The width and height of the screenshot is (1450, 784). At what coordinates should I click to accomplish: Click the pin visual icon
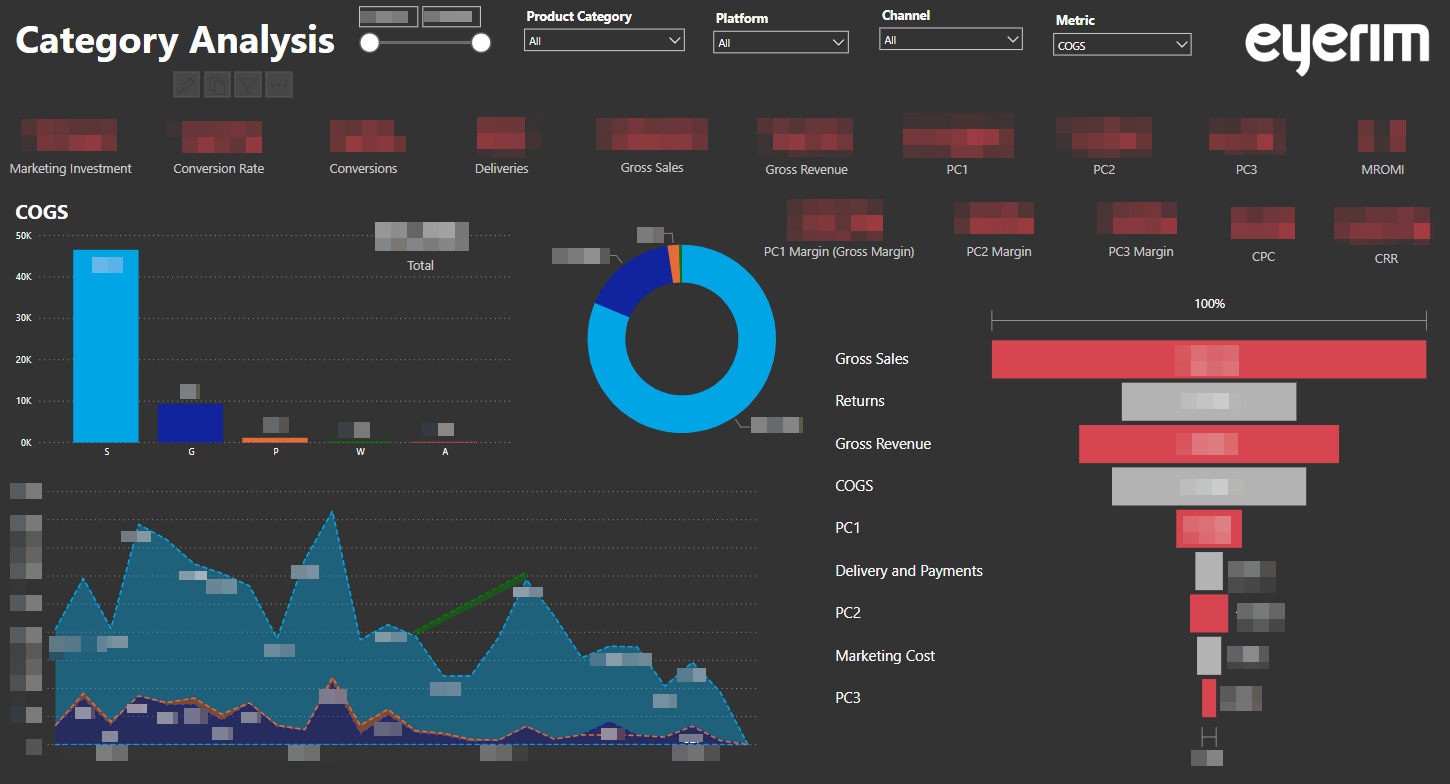(186, 85)
